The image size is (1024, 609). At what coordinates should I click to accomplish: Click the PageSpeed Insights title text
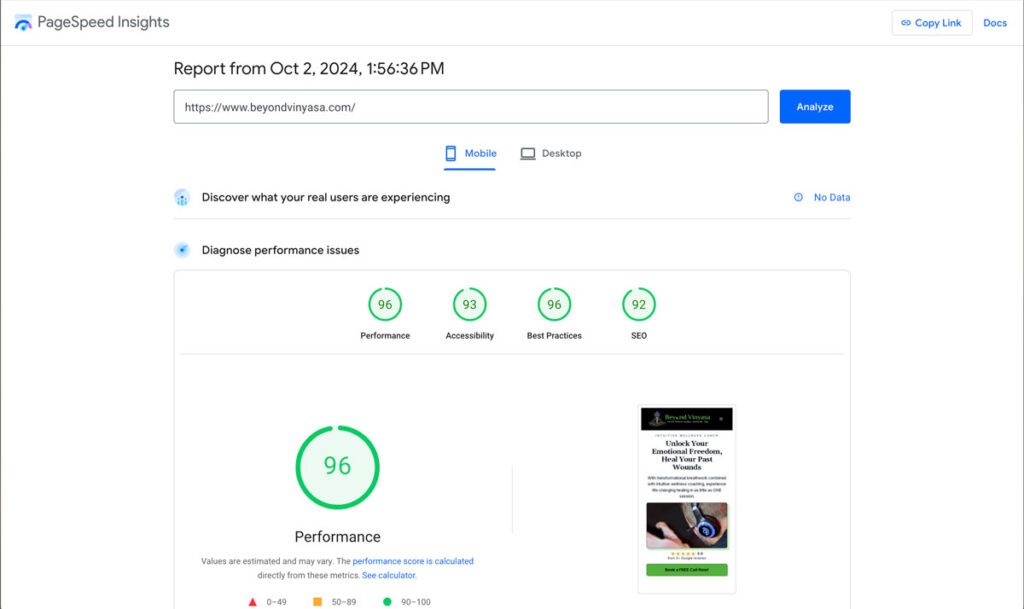(103, 22)
